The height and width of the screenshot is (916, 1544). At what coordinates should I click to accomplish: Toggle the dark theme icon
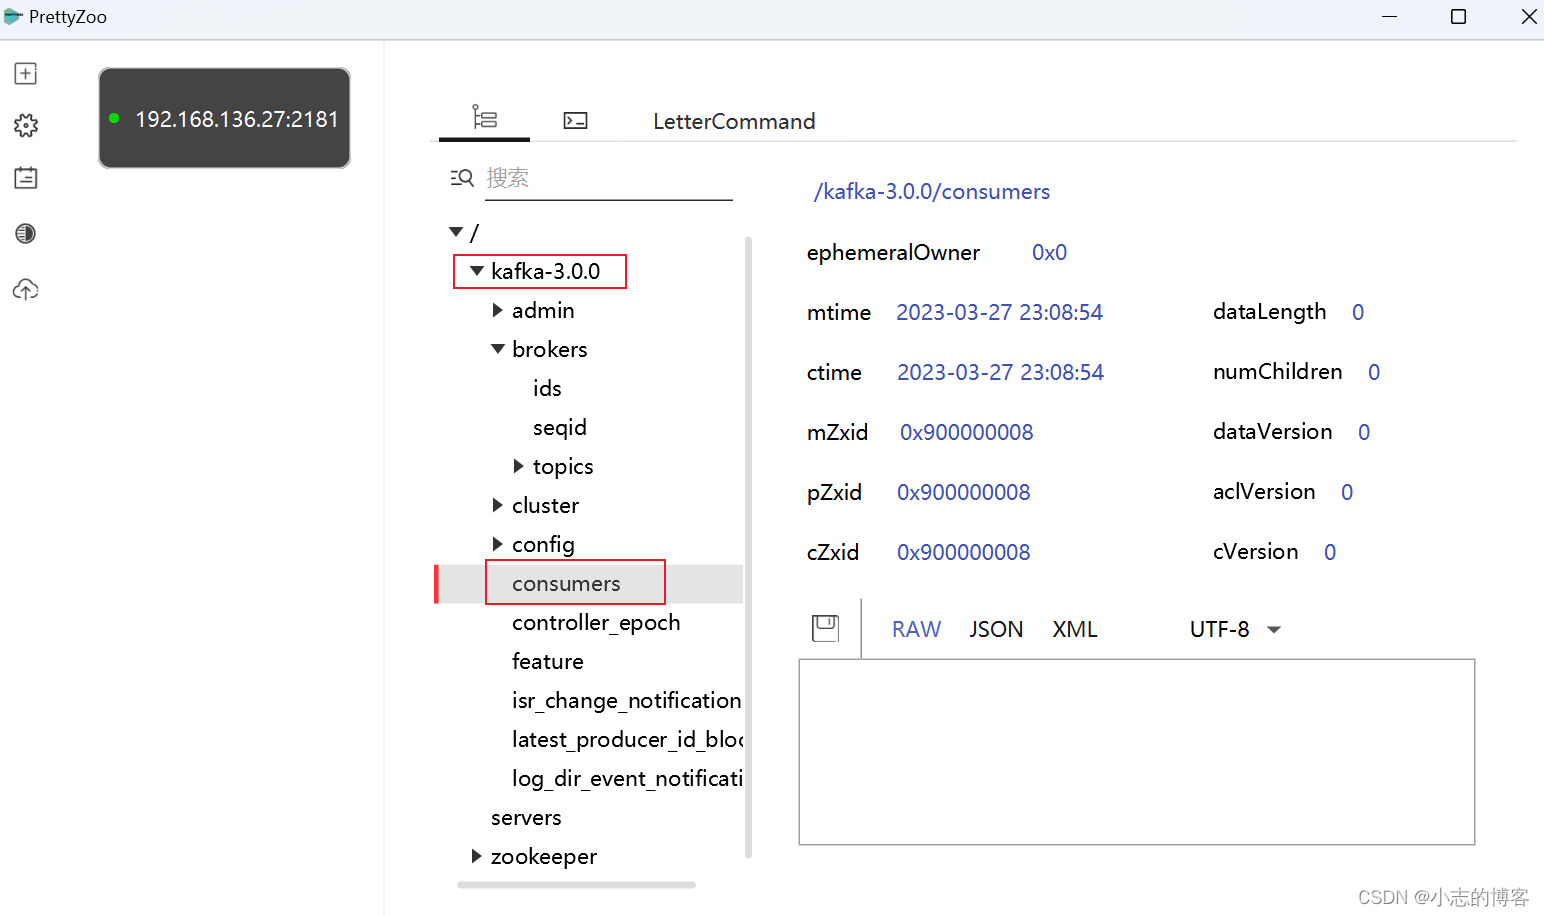click(26, 233)
